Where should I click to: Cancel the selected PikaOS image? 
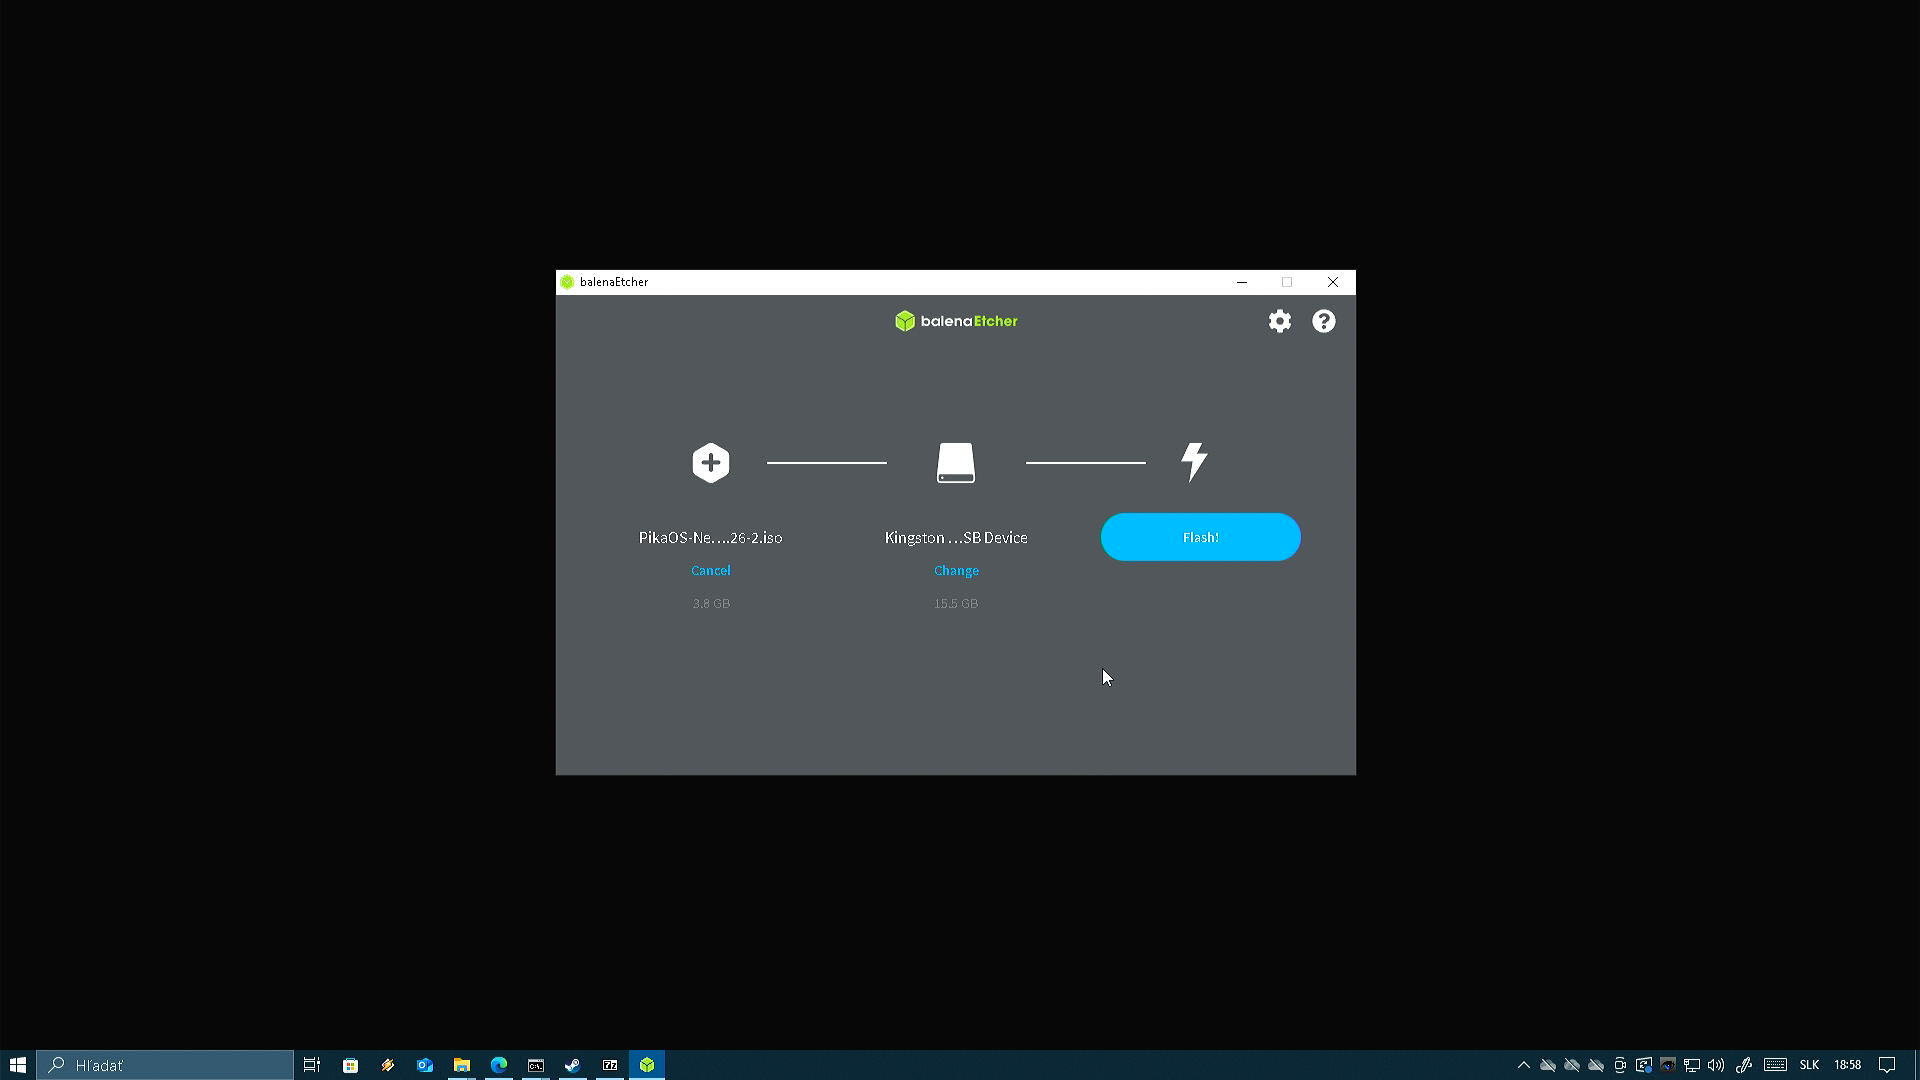coord(710,570)
